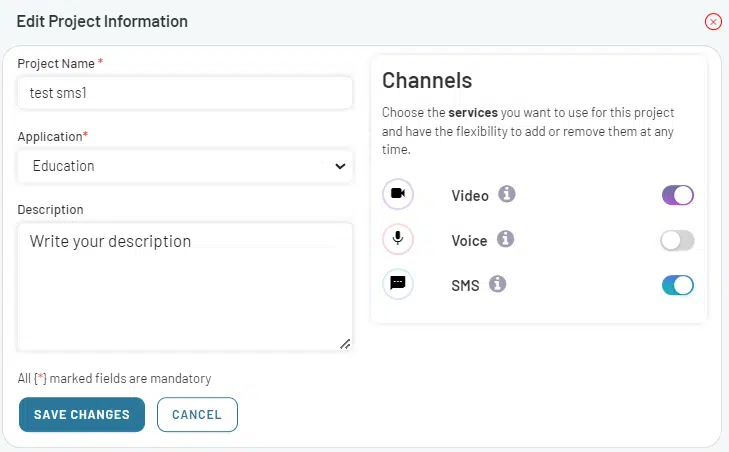Open the Video info tooltip icon

[x=507, y=194]
